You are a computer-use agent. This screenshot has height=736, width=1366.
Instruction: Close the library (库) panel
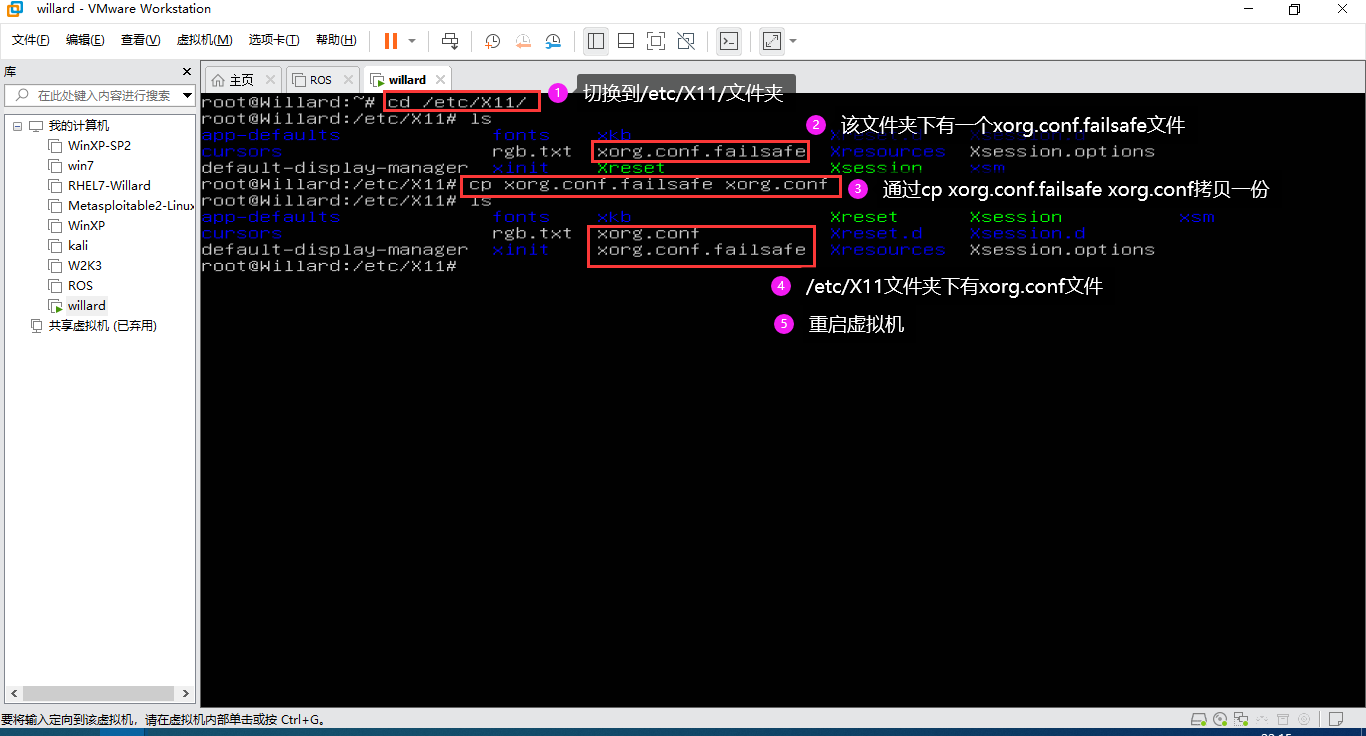pyautogui.click(x=186, y=72)
